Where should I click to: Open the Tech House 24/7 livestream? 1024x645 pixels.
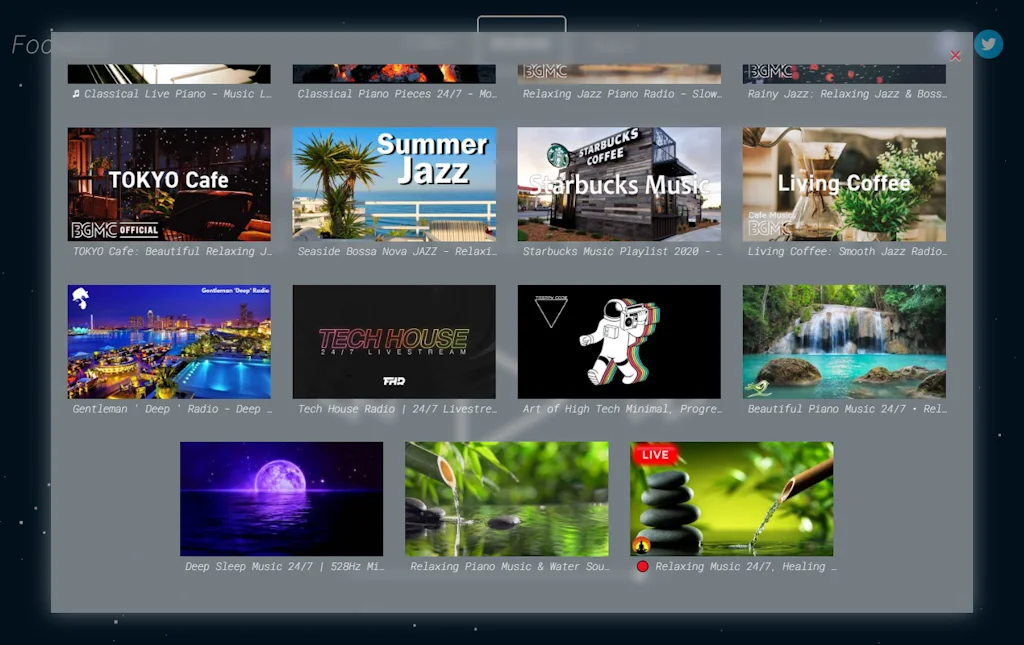coord(393,341)
